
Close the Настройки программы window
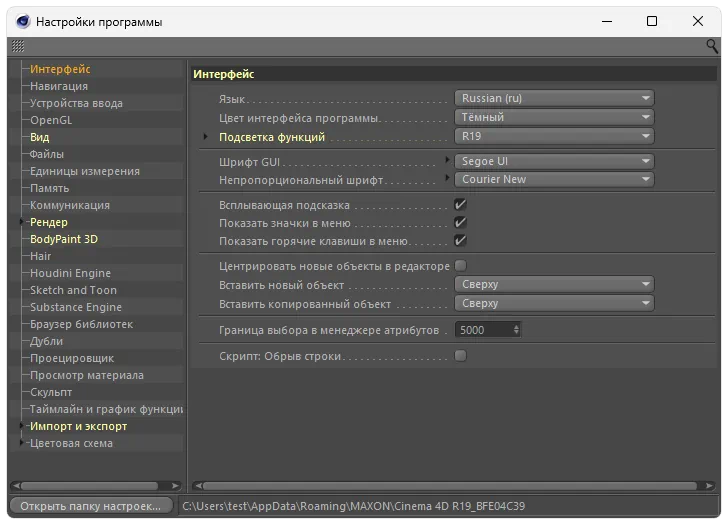tap(697, 21)
